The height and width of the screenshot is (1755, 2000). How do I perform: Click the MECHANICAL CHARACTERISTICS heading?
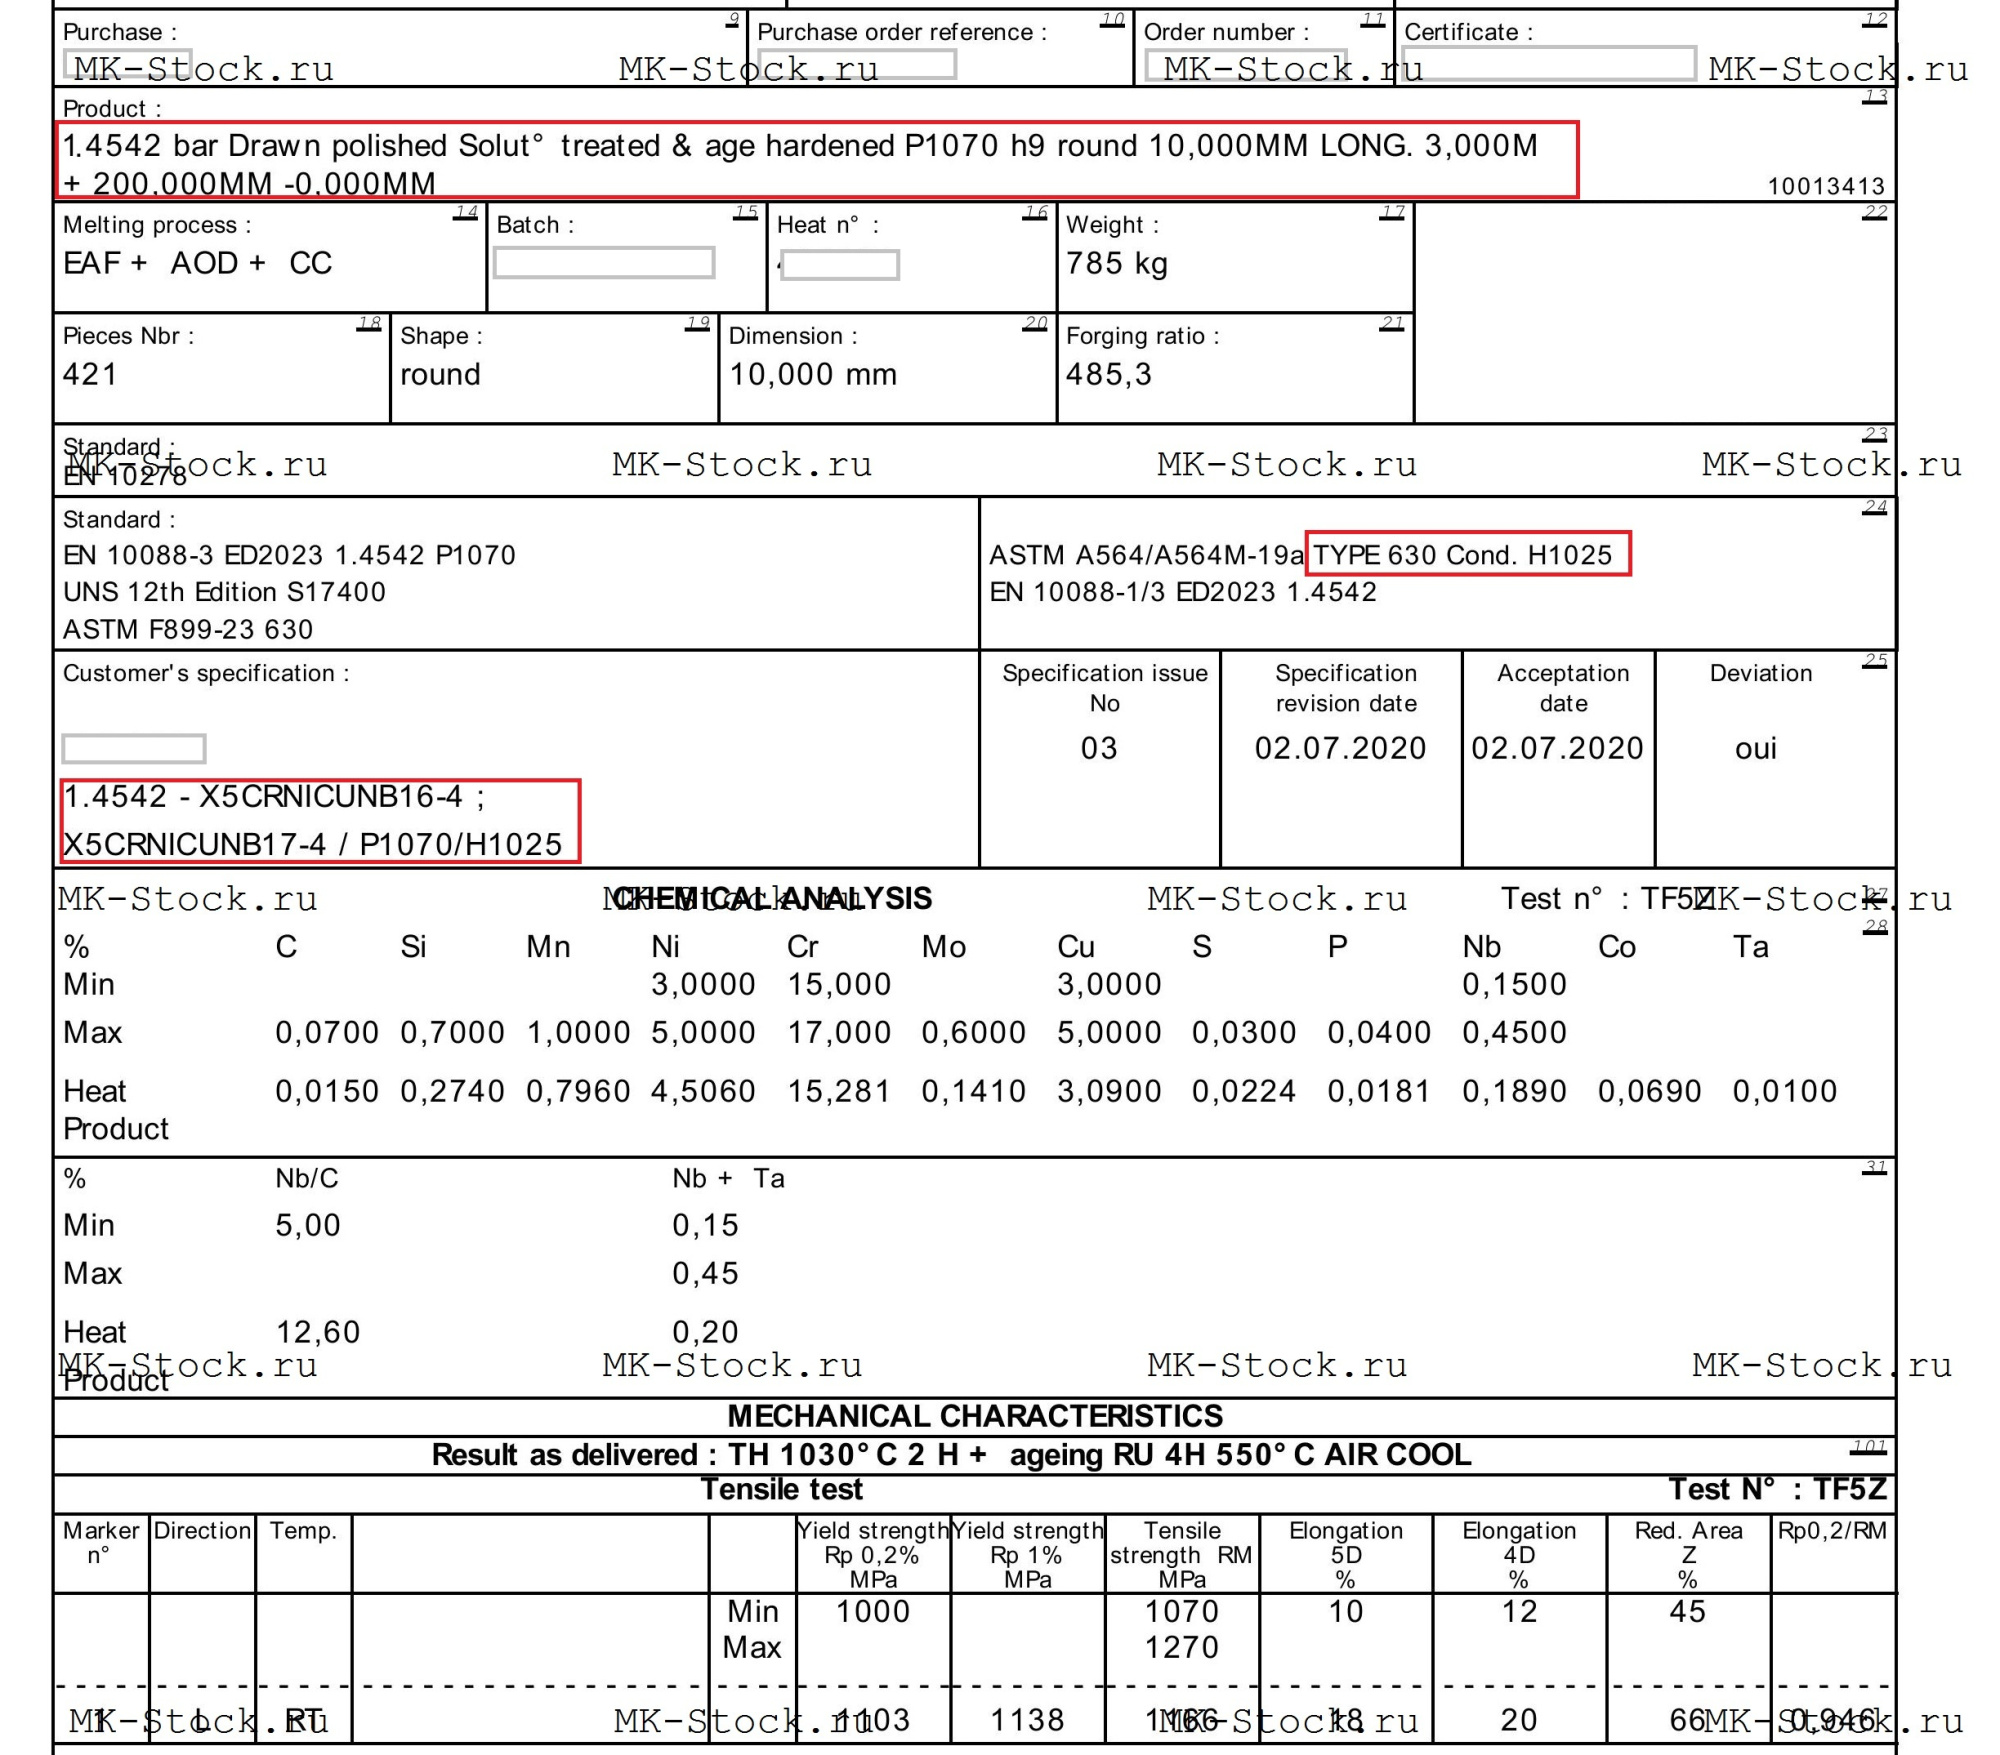(975, 1416)
